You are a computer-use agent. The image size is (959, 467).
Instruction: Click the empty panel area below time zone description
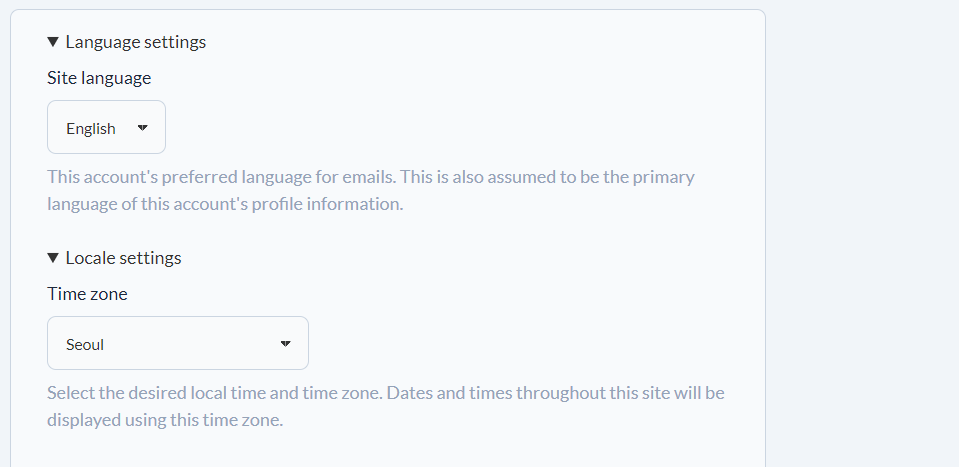click(x=400, y=450)
